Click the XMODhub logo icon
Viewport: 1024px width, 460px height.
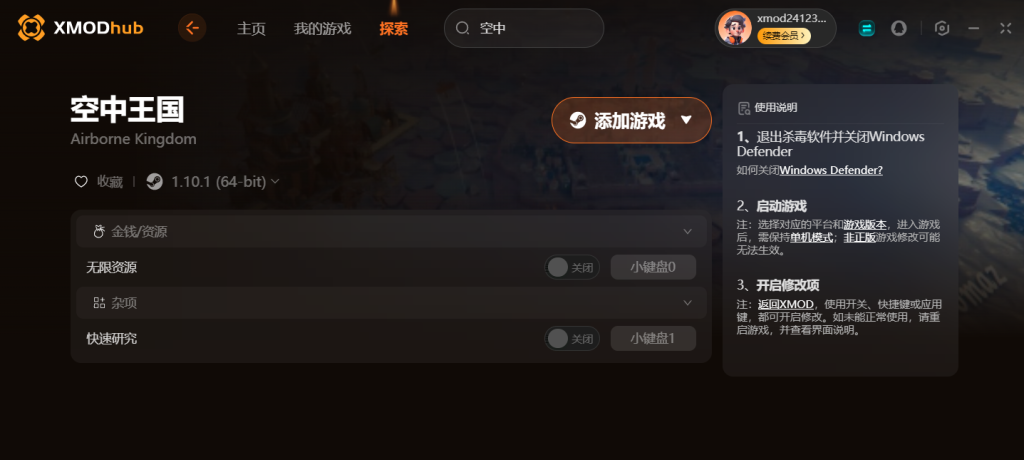(31, 28)
